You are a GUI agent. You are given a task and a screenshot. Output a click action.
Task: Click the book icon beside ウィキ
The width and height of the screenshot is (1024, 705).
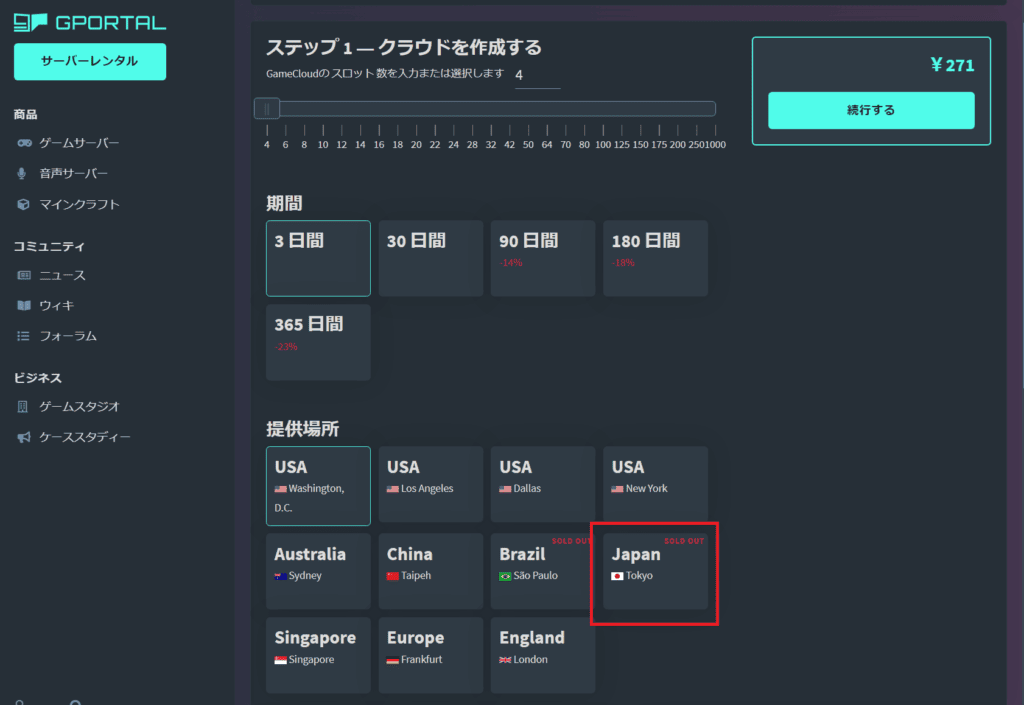pyautogui.click(x=24, y=306)
